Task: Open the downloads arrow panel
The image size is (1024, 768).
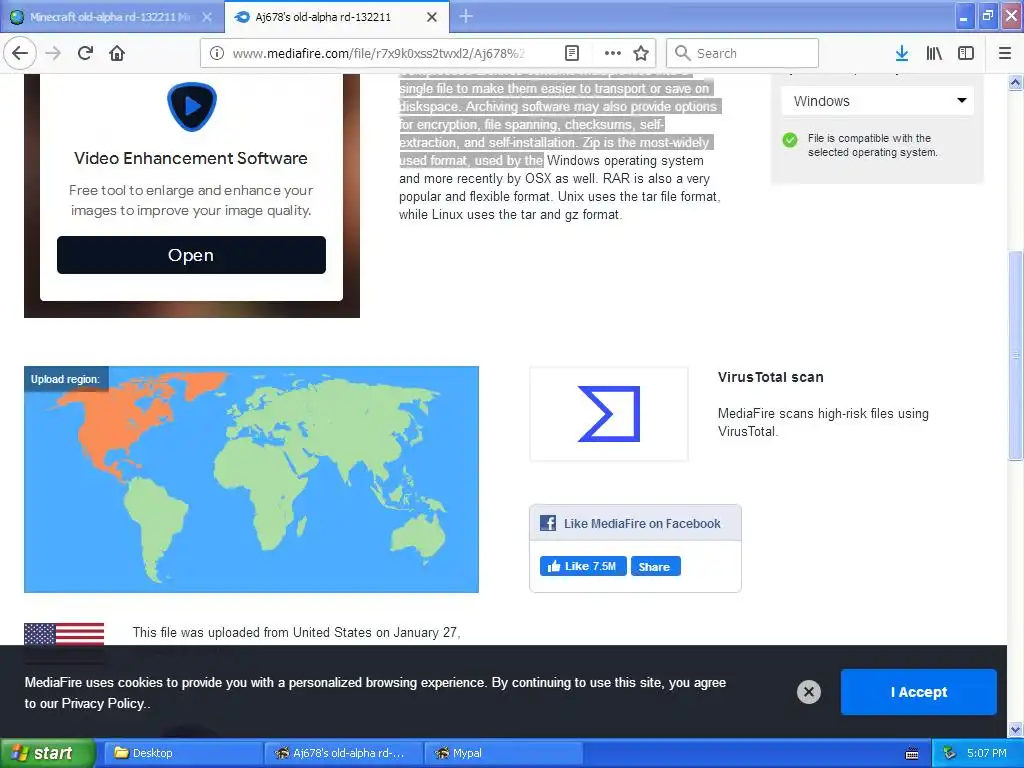Action: [x=902, y=53]
